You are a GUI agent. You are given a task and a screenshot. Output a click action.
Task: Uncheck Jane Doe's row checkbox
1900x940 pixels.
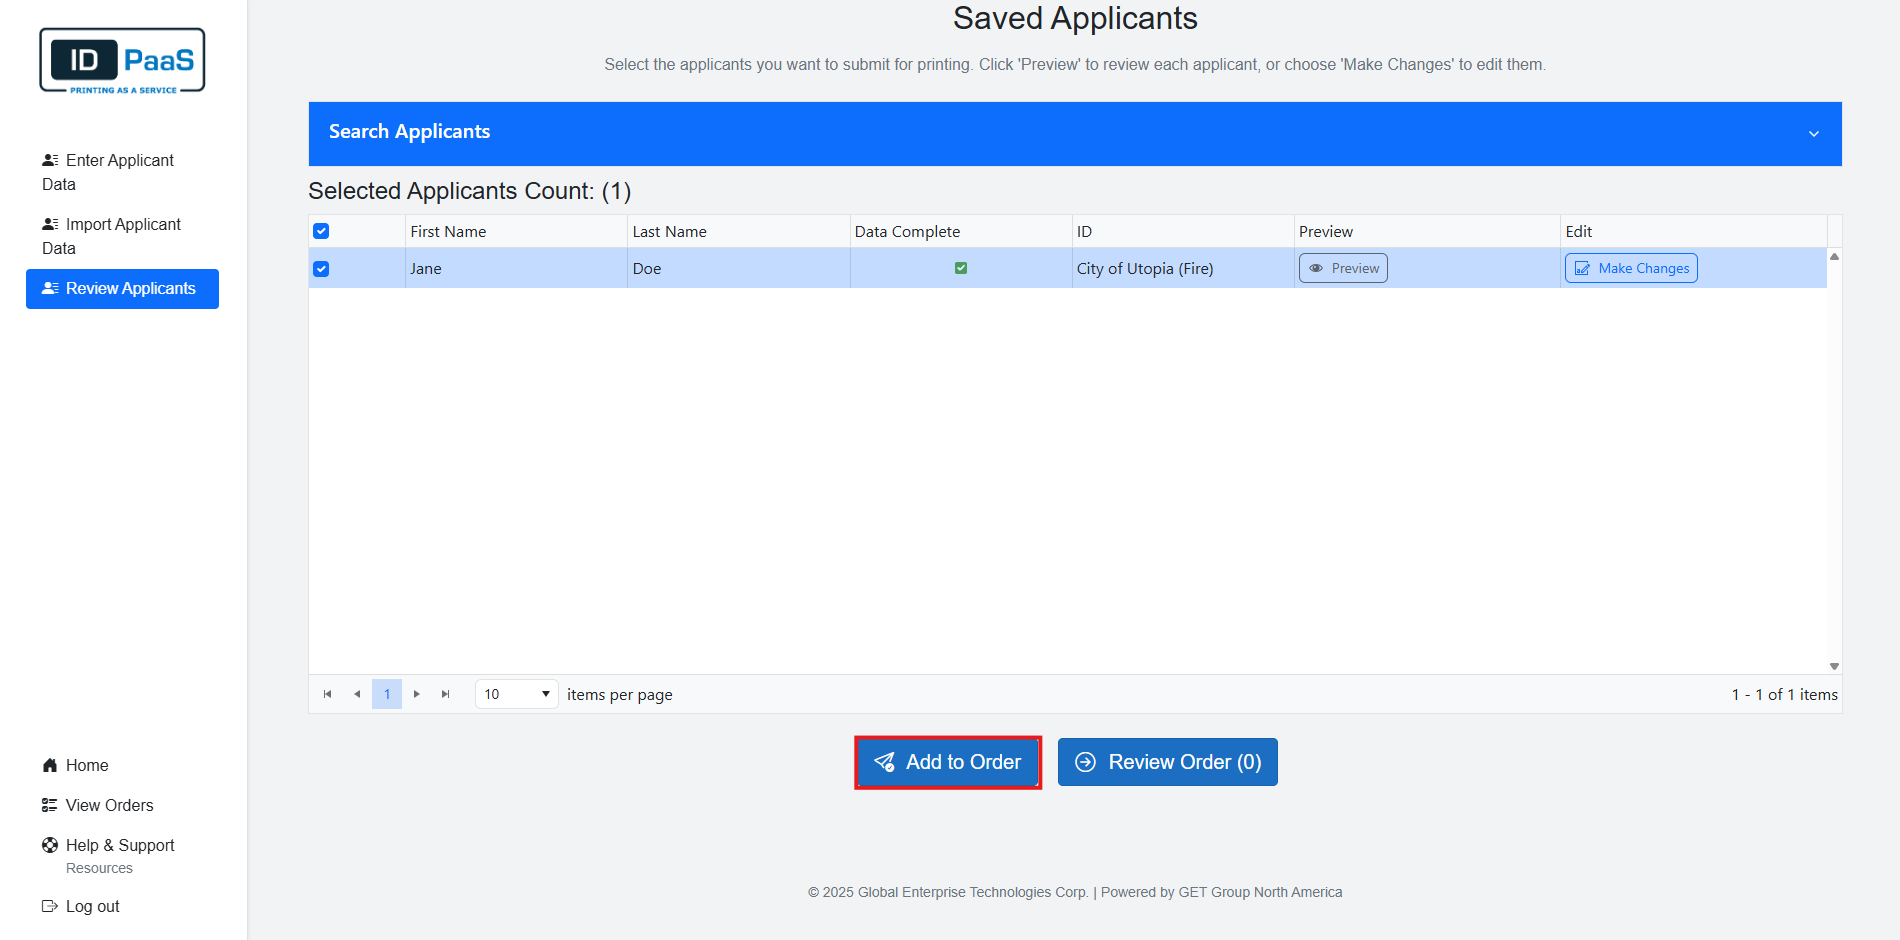point(321,269)
